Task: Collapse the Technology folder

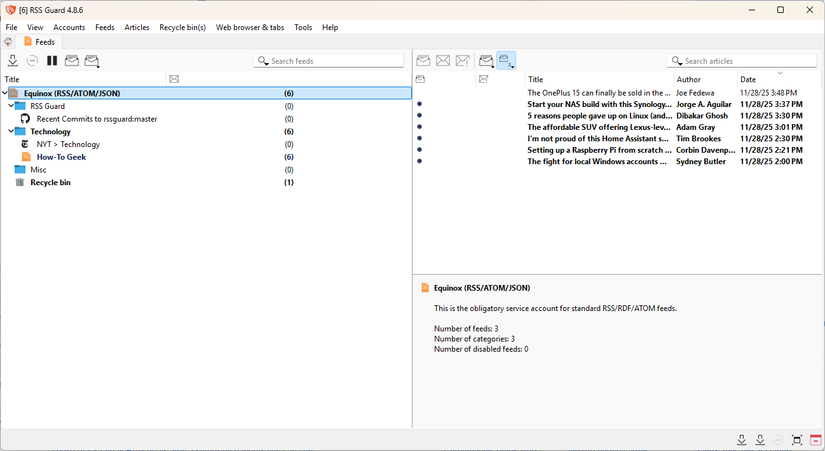Action: click(11, 131)
